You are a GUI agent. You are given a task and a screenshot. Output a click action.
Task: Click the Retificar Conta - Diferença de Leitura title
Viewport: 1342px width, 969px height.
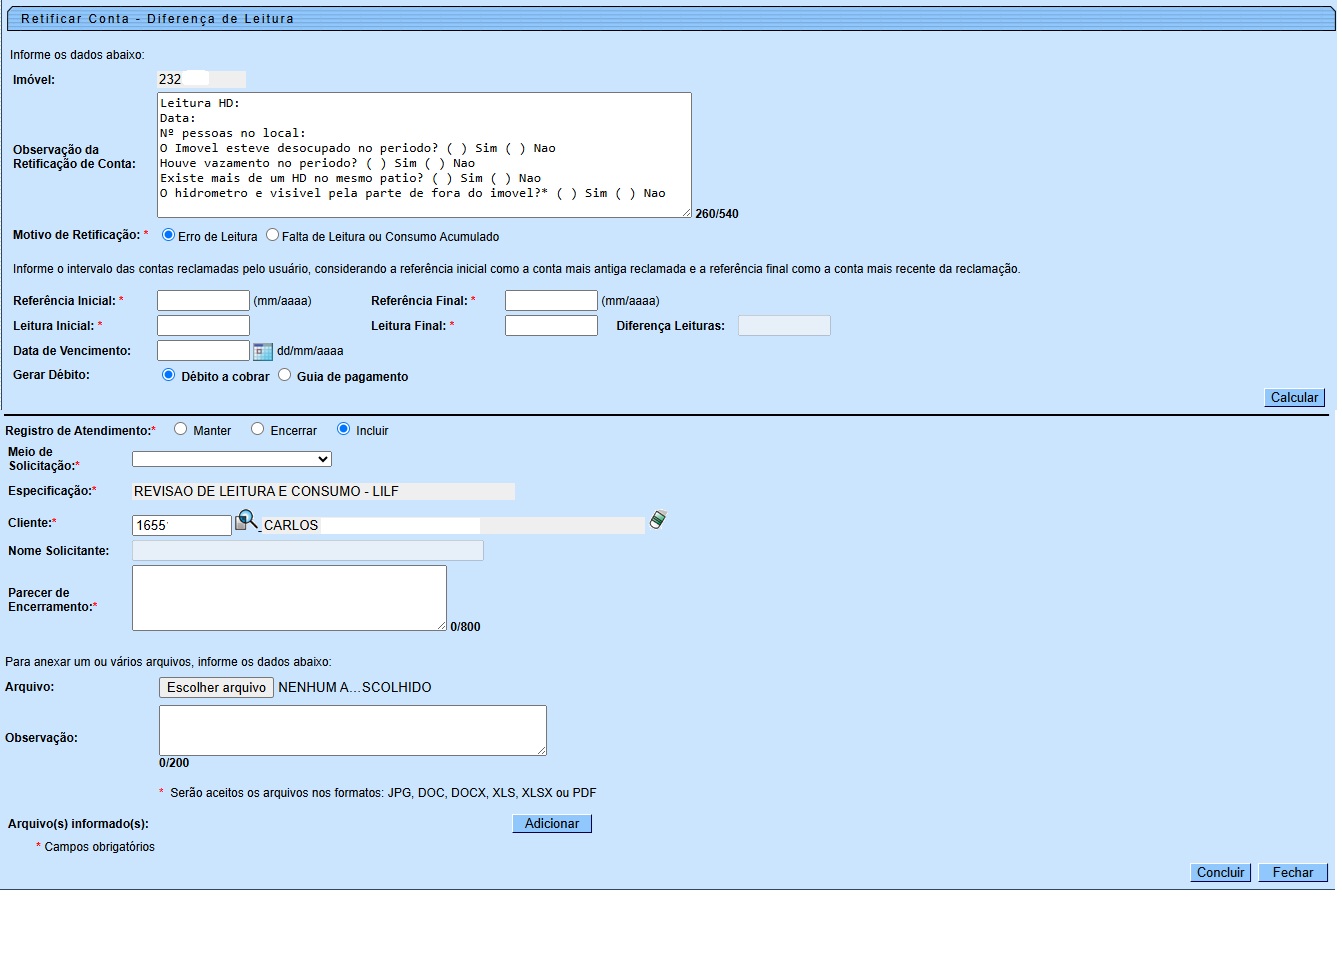[x=157, y=19]
